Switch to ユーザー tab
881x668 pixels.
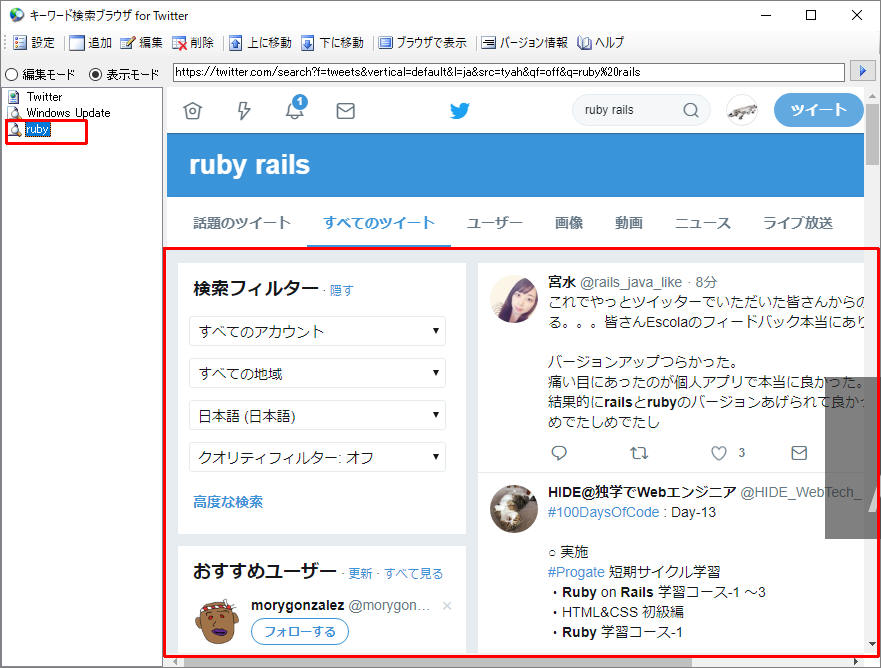(494, 223)
